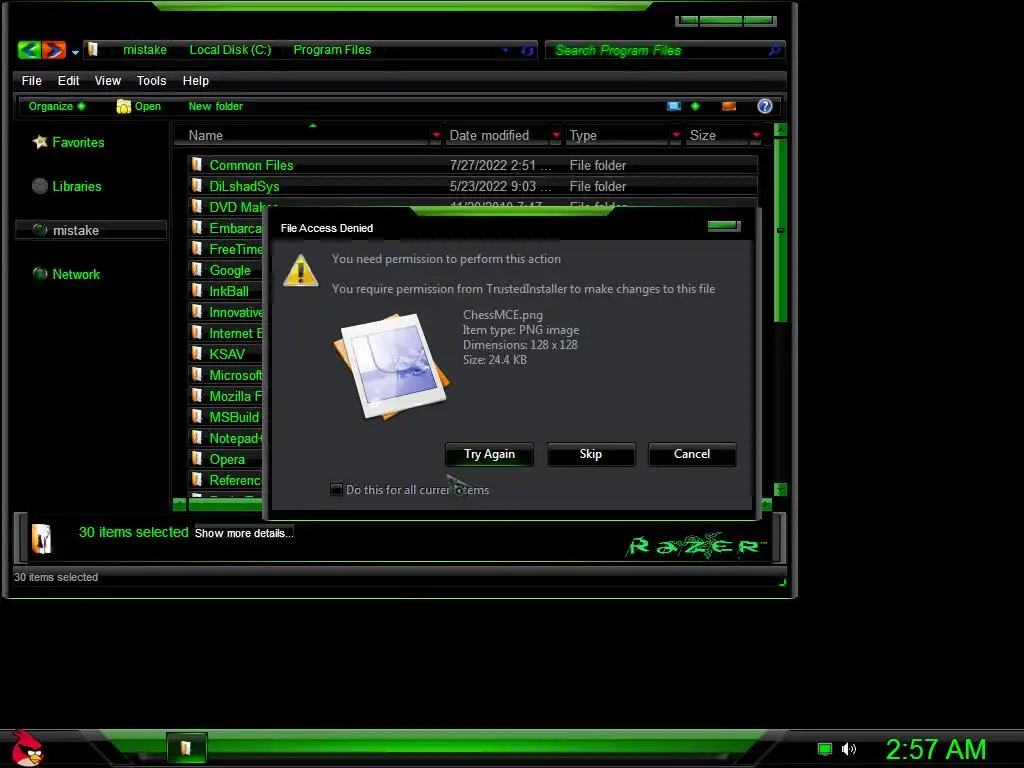Sort by the Size column header
1024x768 pixels.
coord(716,136)
